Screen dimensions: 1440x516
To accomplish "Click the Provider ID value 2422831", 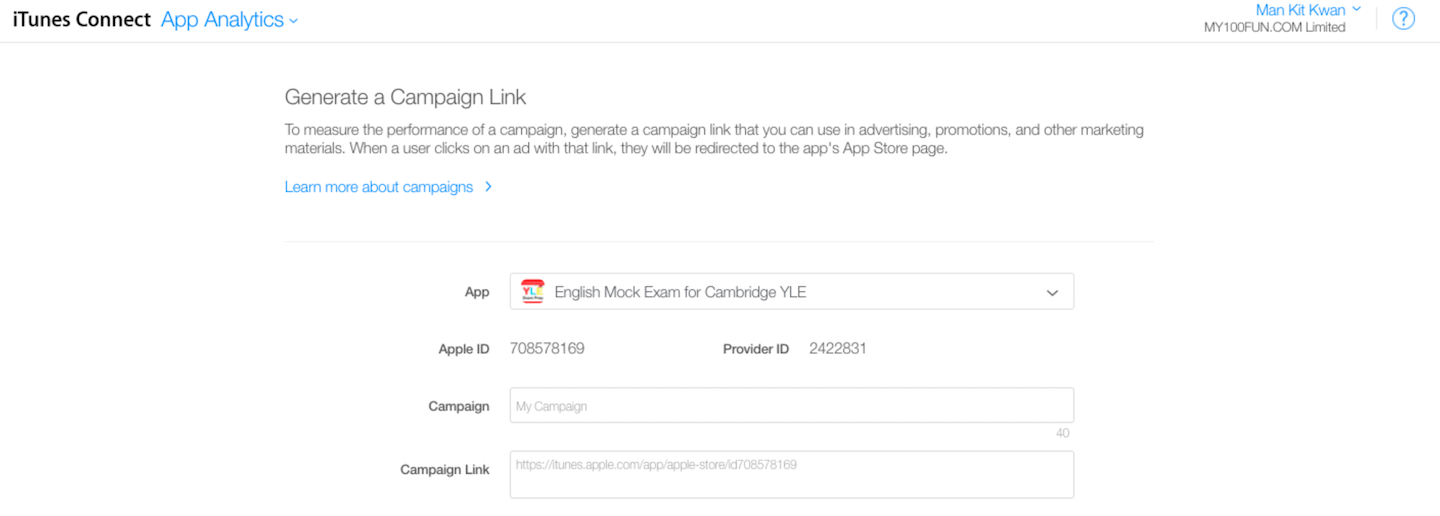I will point(838,349).
